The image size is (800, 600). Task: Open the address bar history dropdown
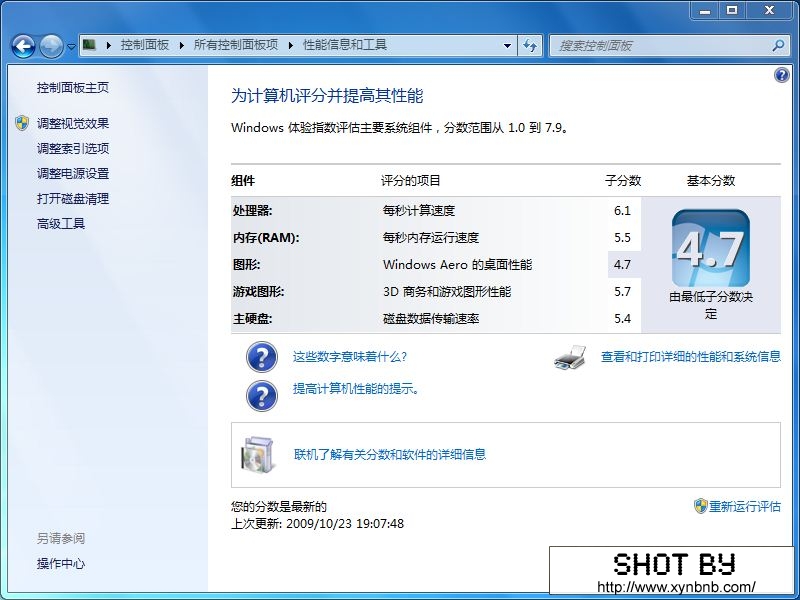507,46
